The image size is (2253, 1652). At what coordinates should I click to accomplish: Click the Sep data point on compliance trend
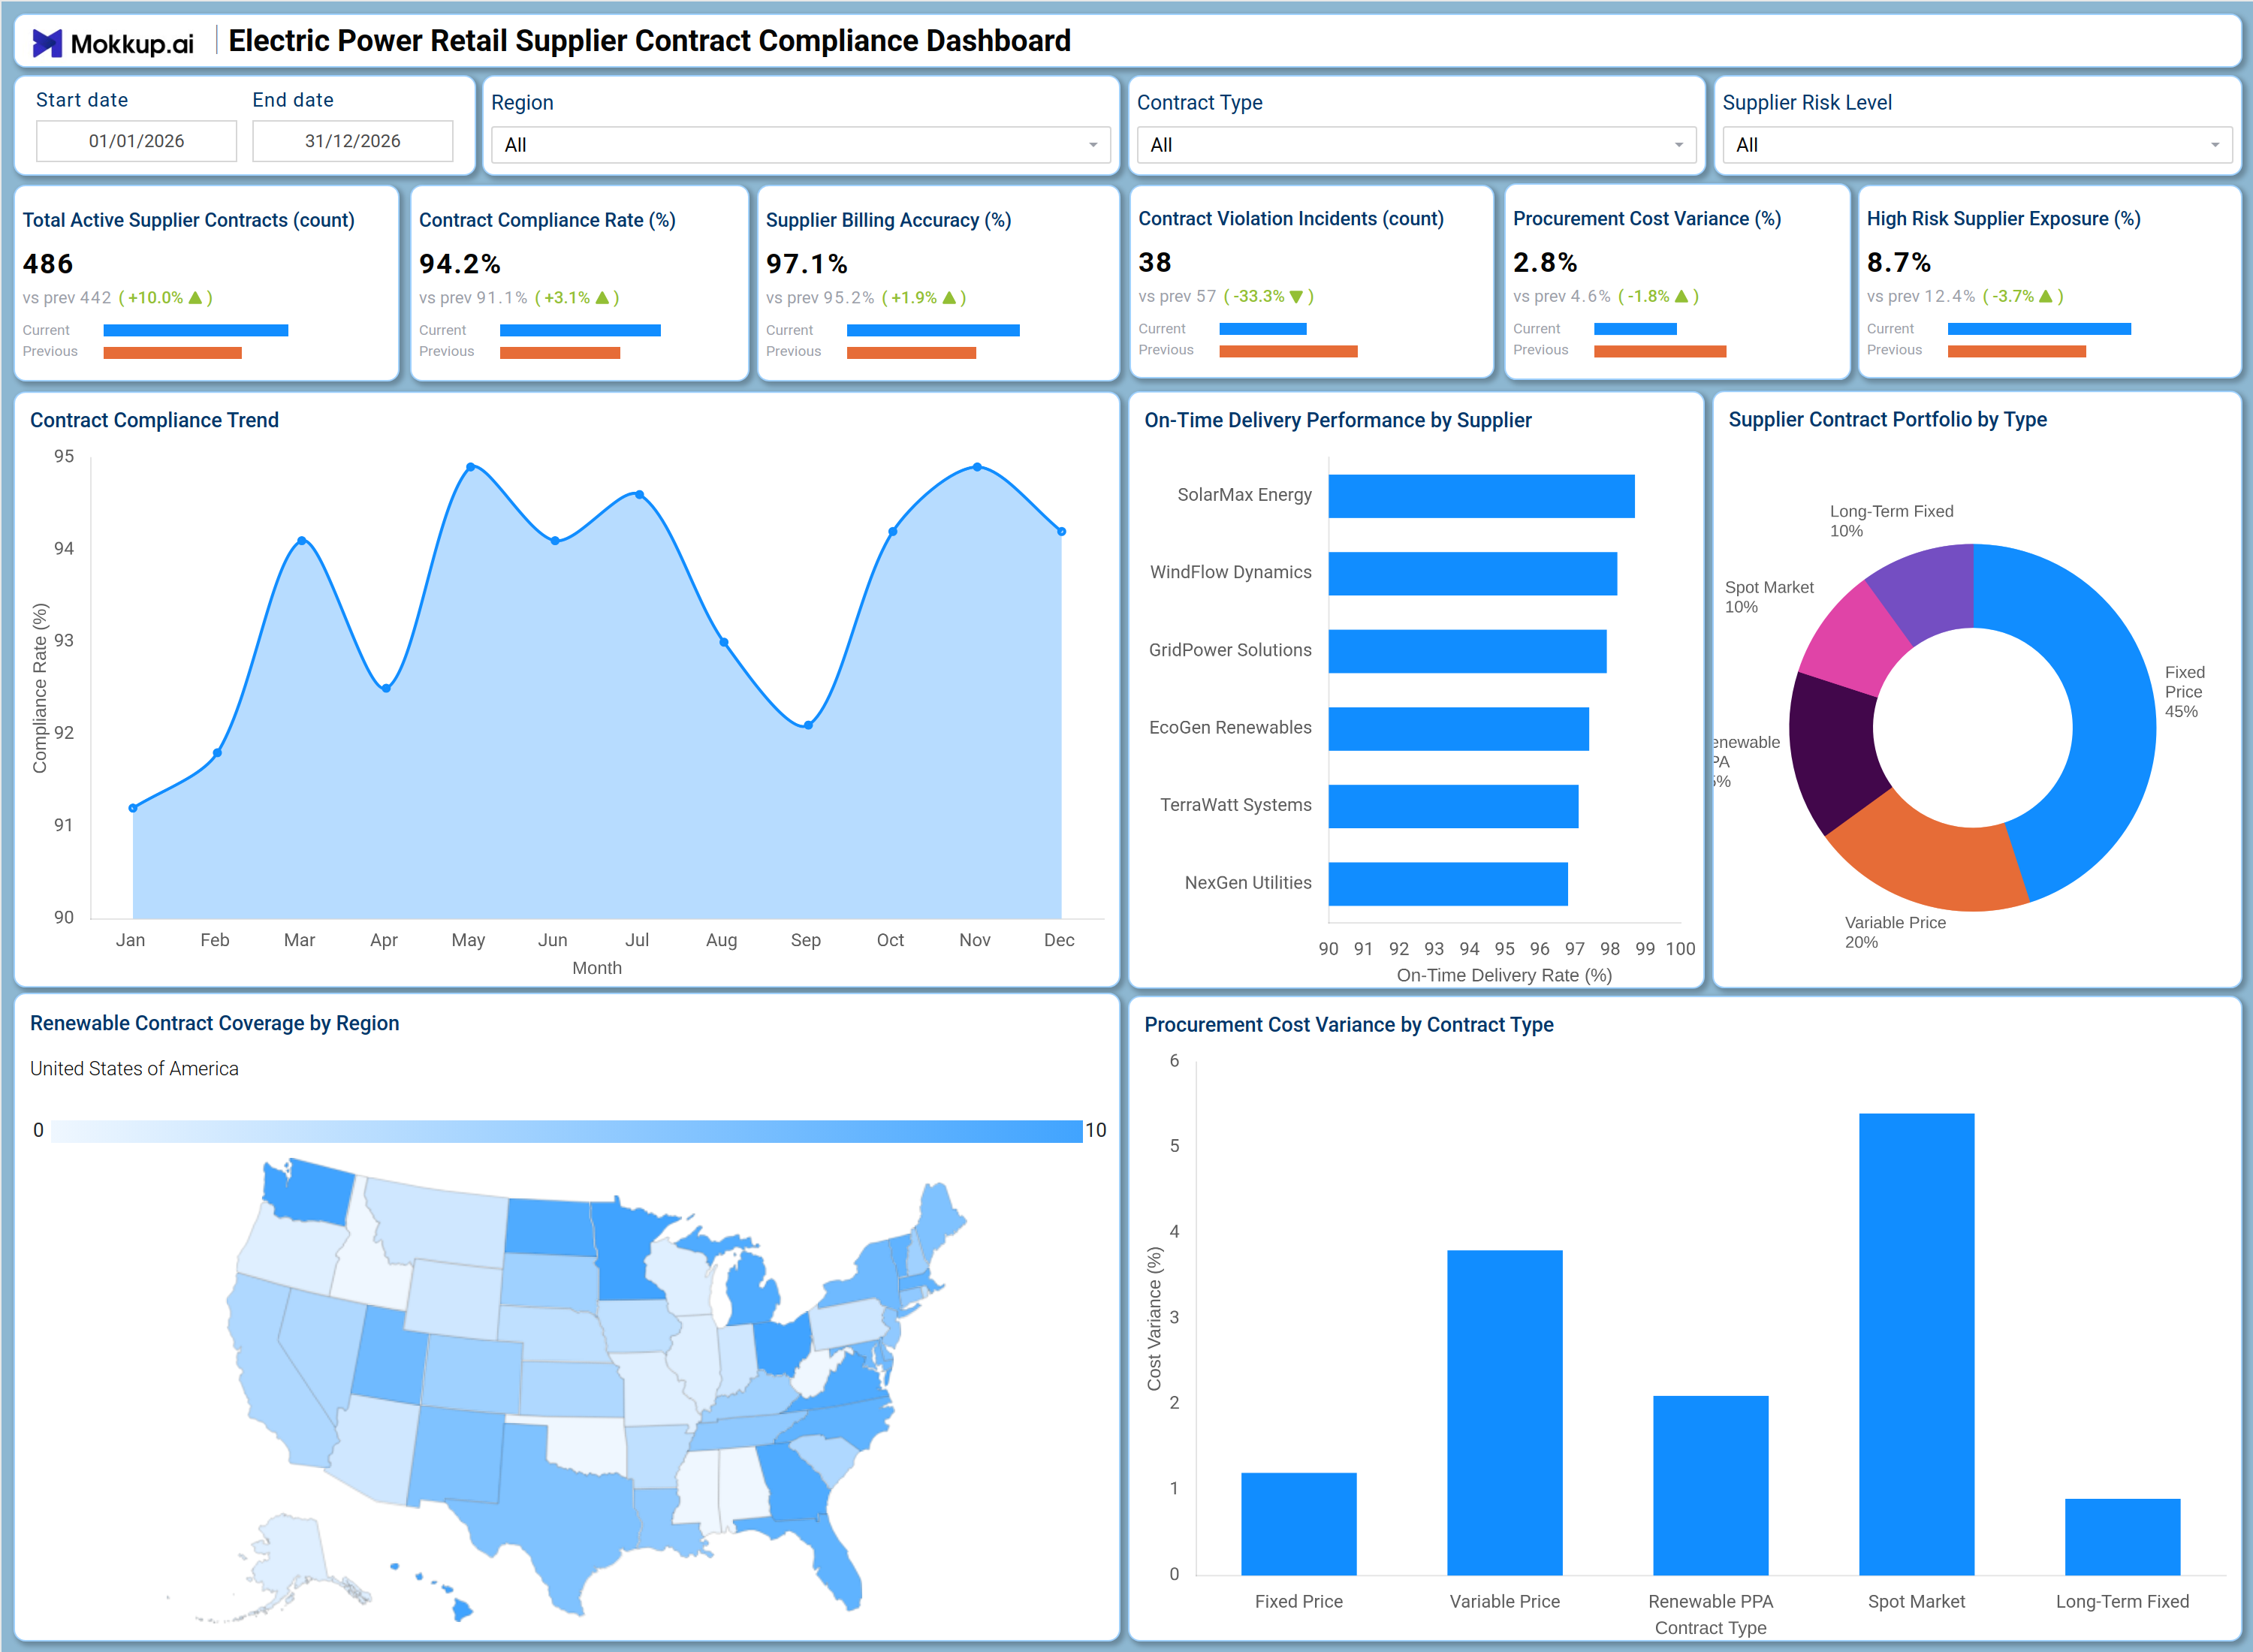click(808, 725)
